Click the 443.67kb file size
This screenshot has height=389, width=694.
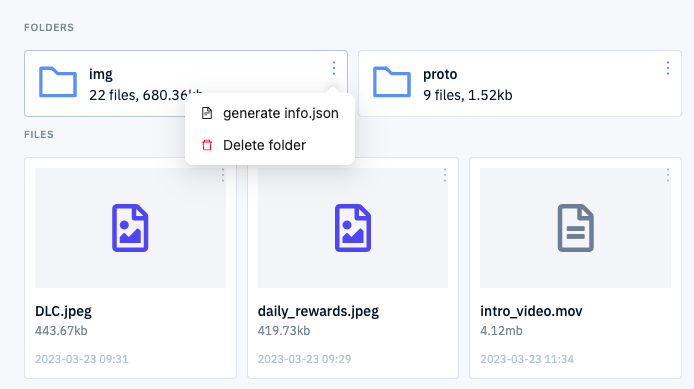pos(61,331)
